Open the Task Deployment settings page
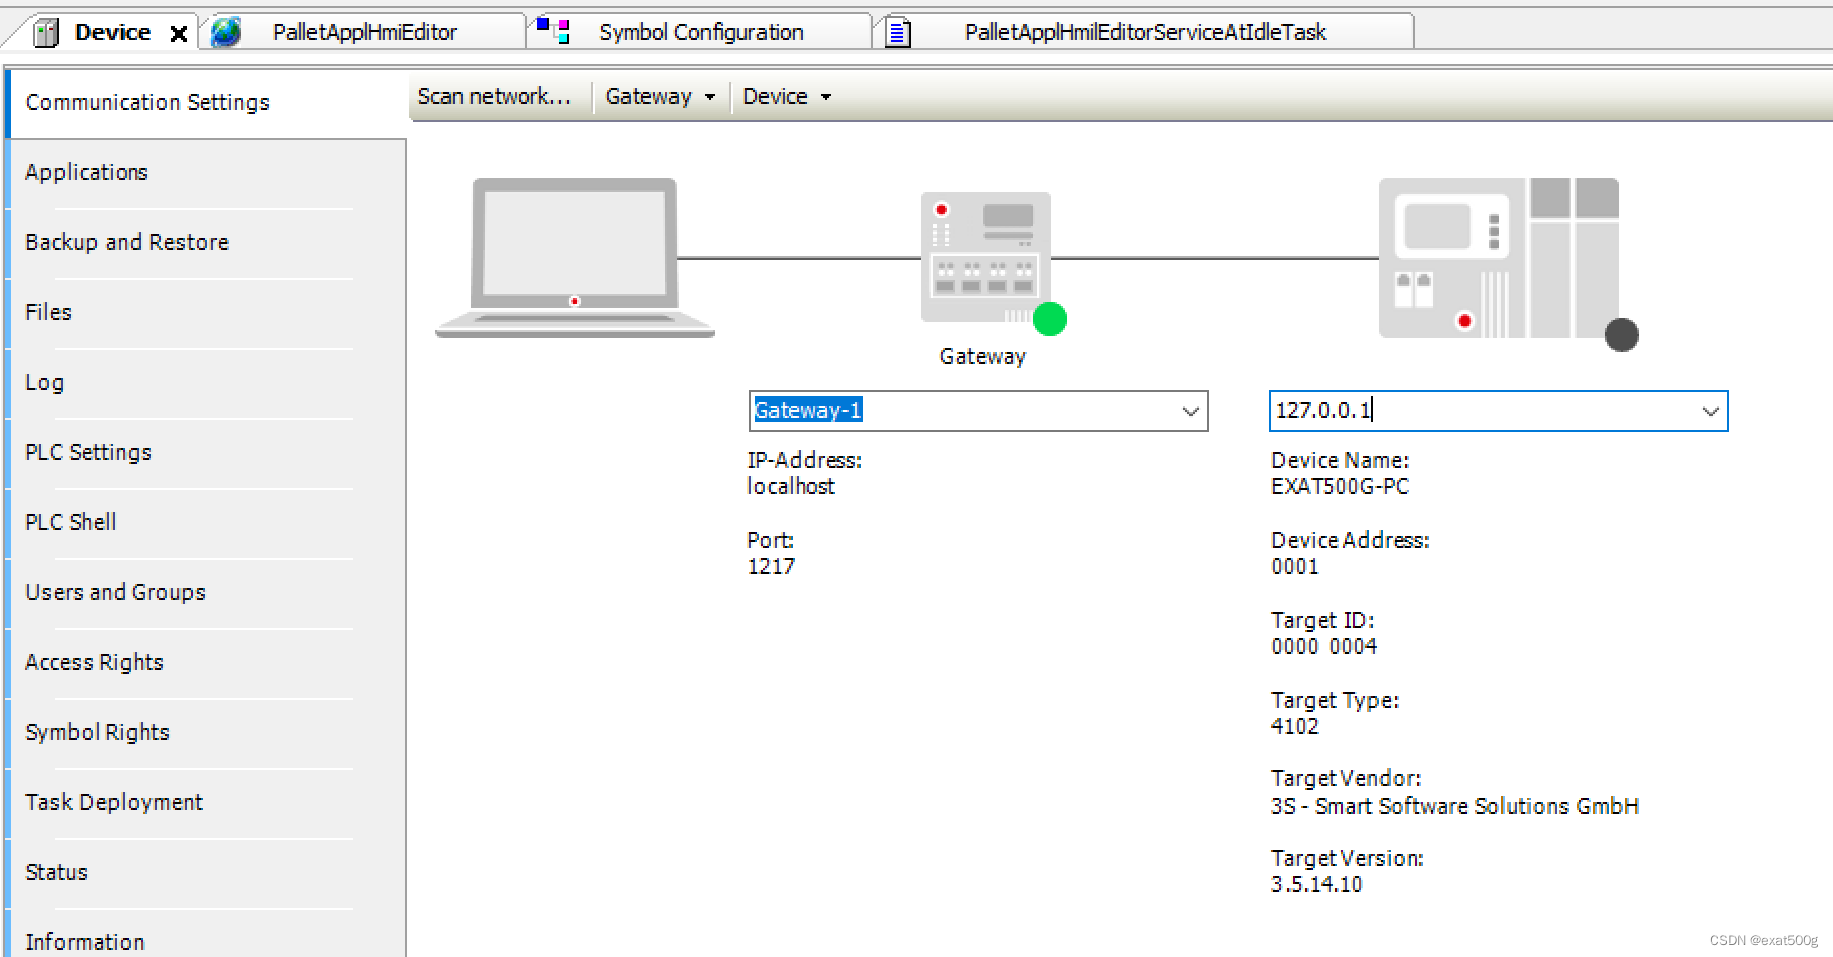 click(113, 801)
